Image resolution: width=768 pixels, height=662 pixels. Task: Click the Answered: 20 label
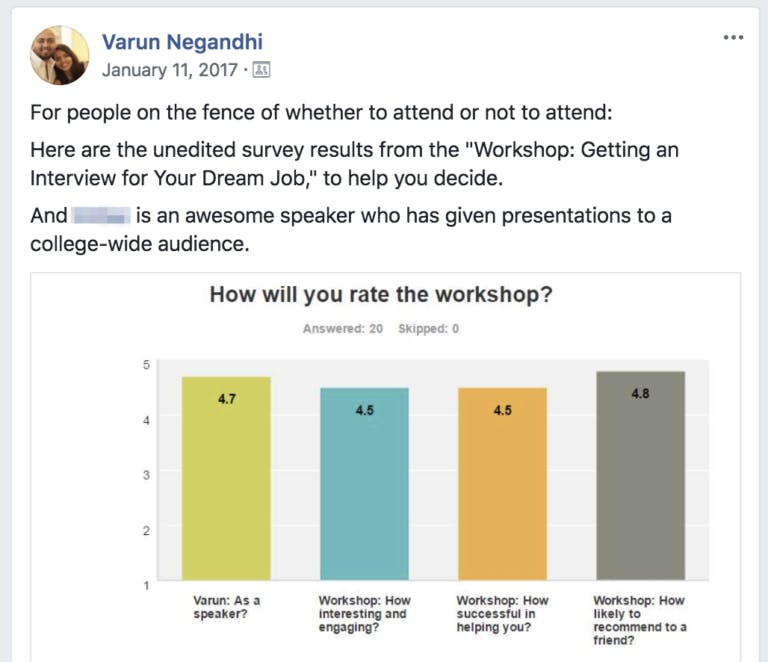(x=343, y=329)
